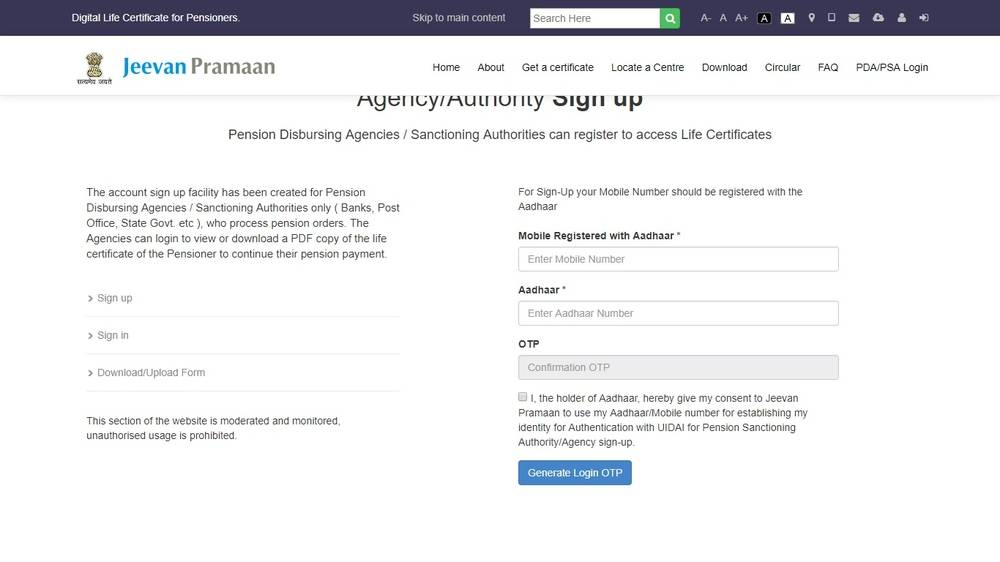The height and width of the screenshot is (562, 1000).
Task: Click the location pin icon
Action: coord(811,18)
